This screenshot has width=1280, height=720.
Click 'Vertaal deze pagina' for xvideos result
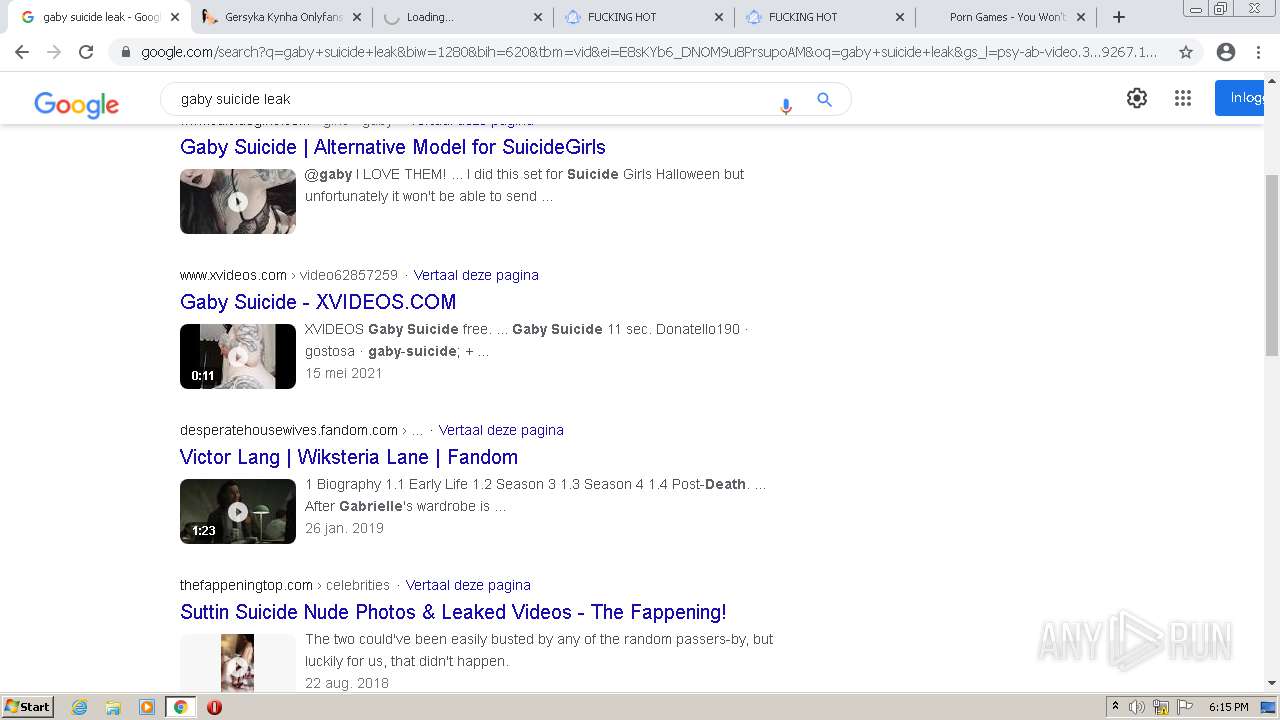(x=476, y=275)
